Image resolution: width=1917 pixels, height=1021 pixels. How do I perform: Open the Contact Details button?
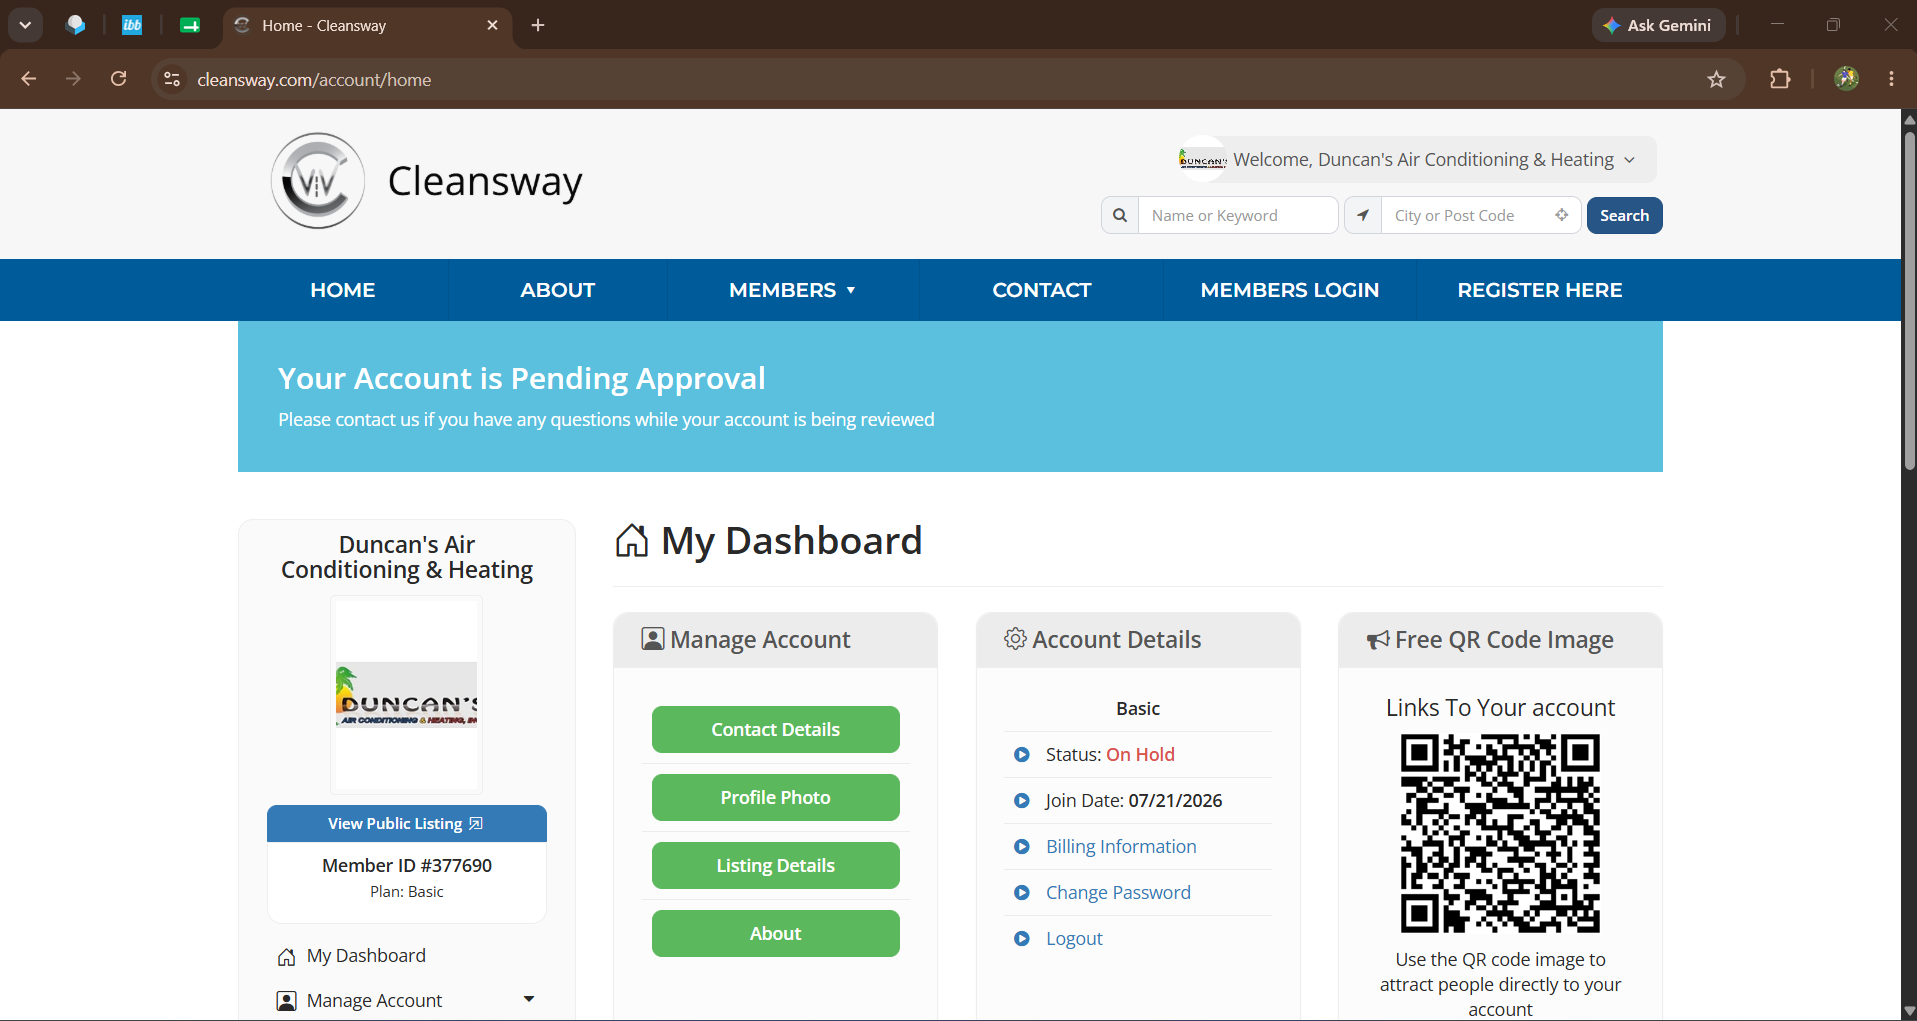pos(776,729)
